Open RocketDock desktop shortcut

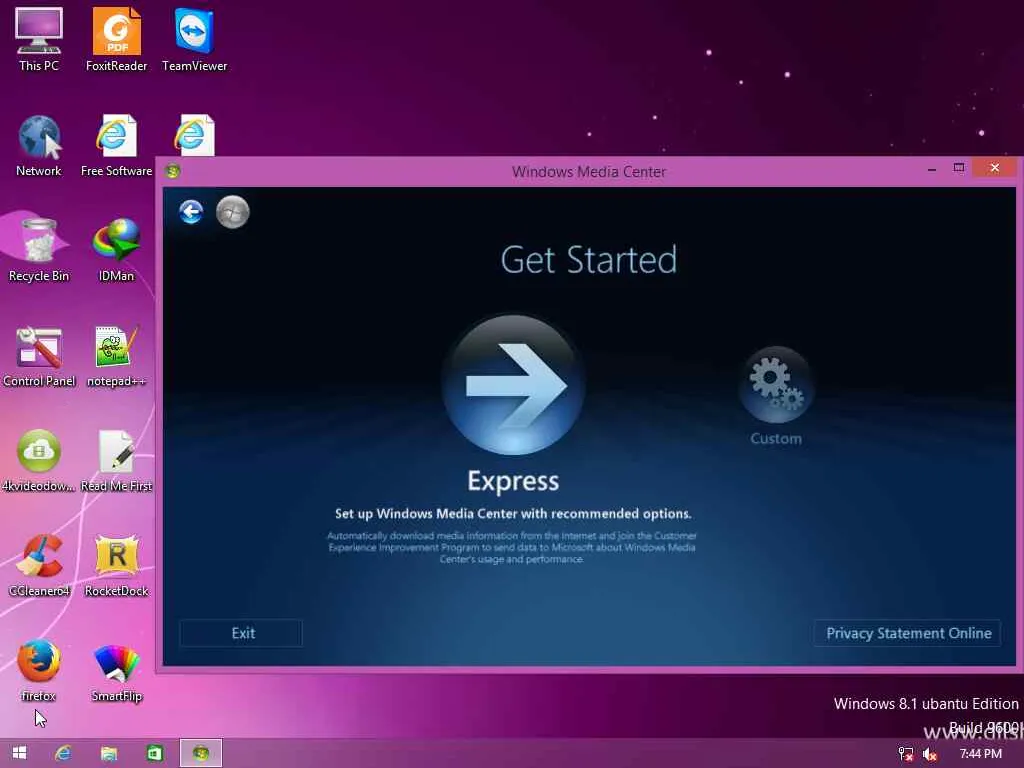coord(116,566)
